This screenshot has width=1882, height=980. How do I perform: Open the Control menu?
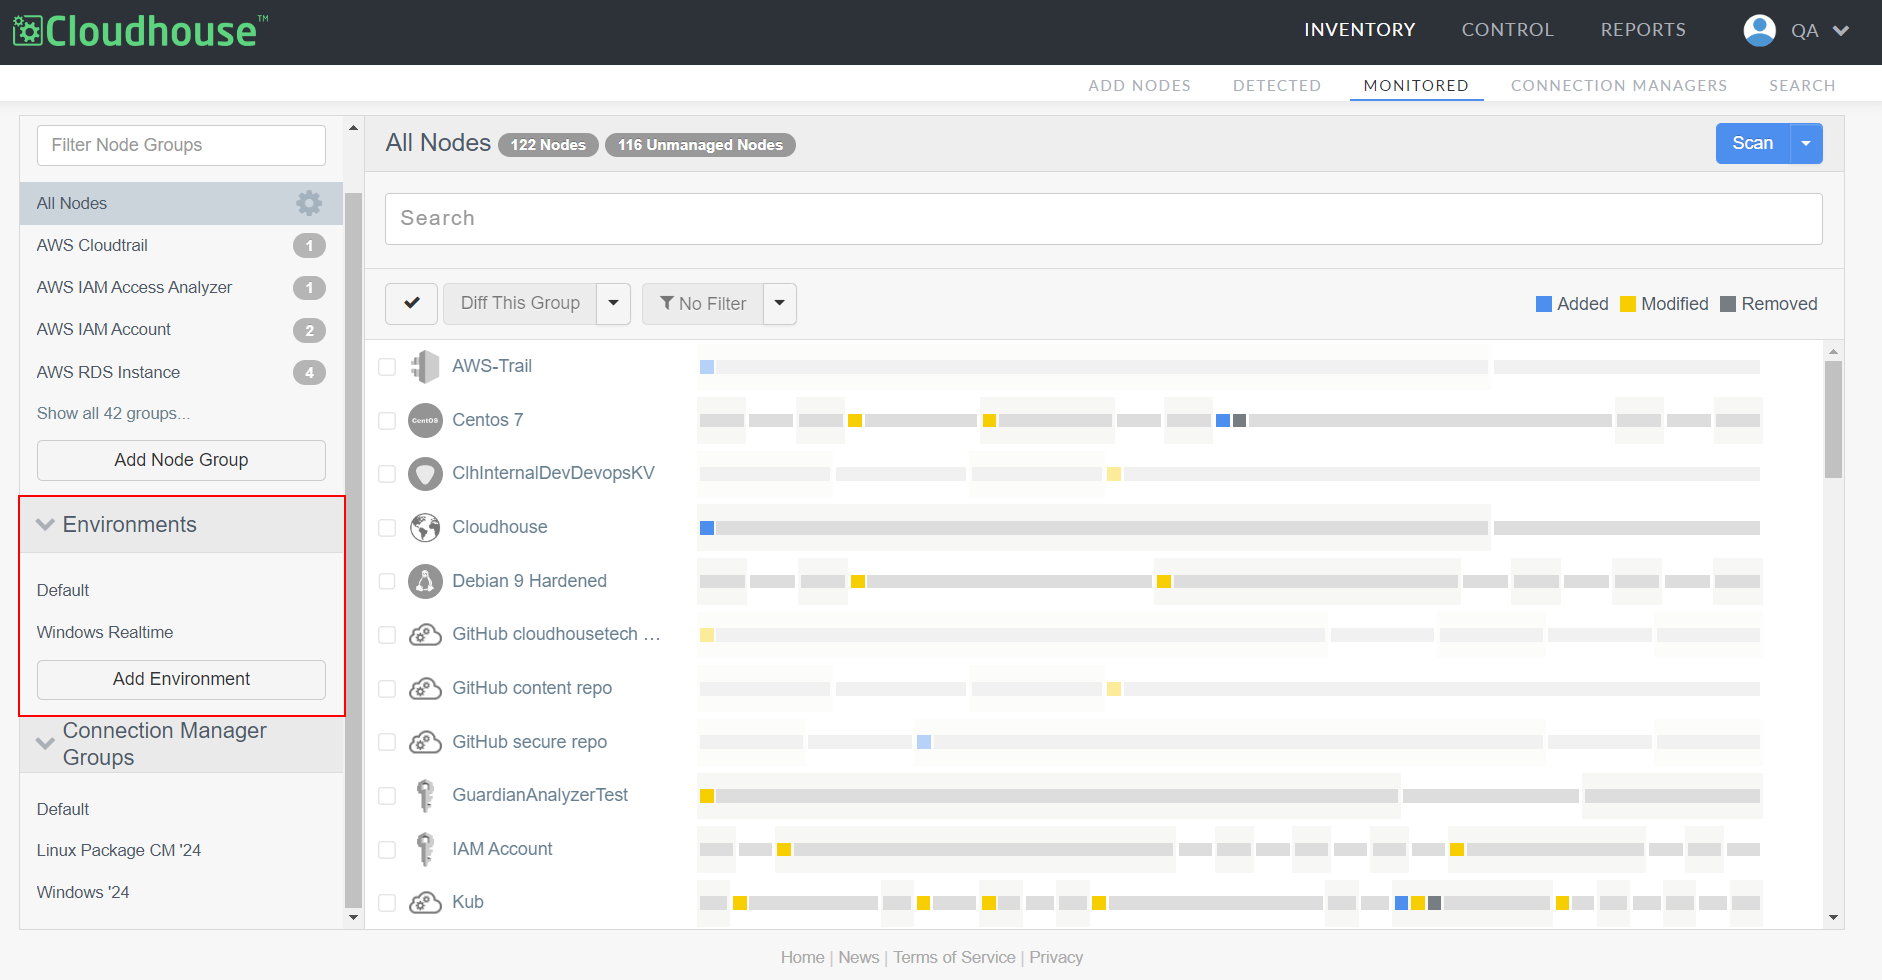pyautogui.click(x=1508, y=30)
